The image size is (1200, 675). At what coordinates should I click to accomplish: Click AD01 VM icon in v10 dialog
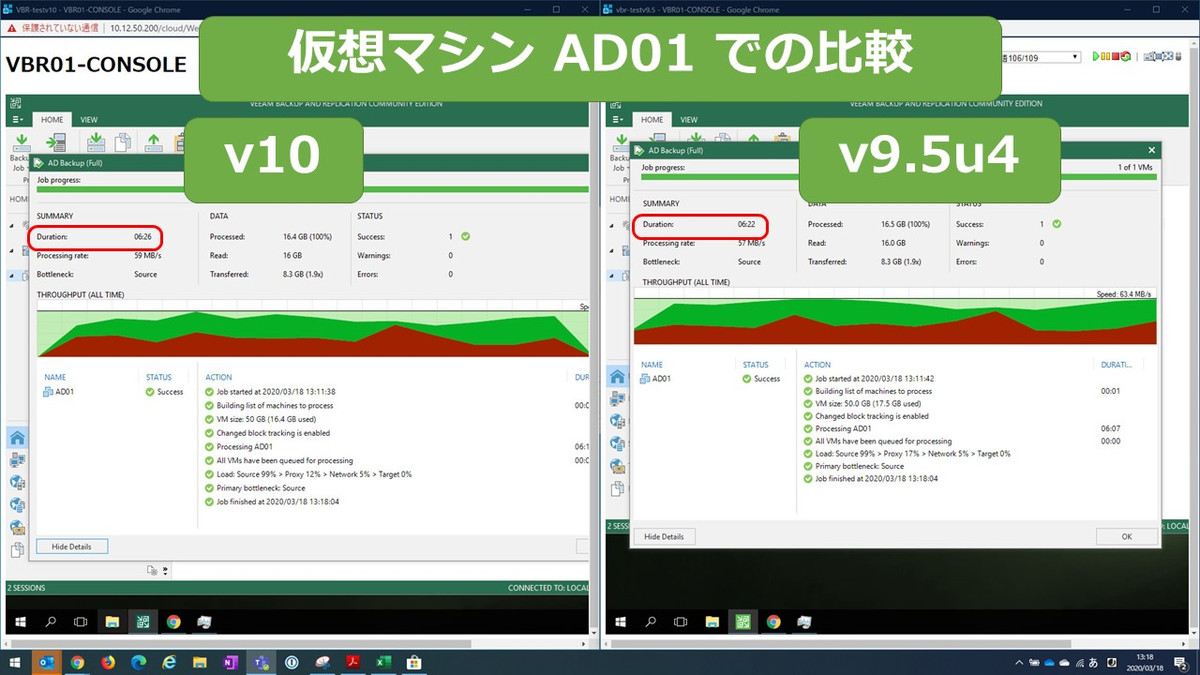pyautogui.click(x=48, y=392)
